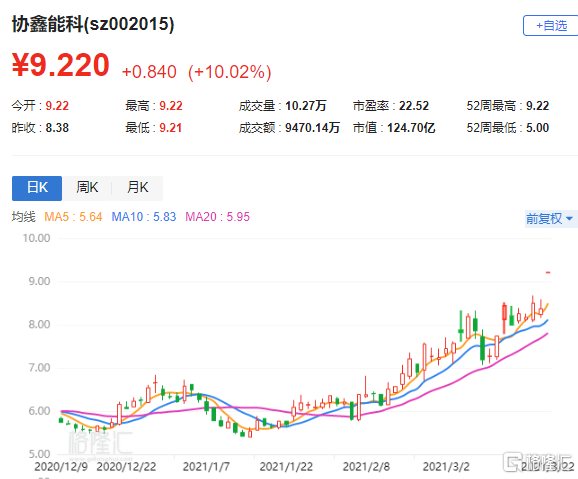Click the 7.00 price axis label
The height and width of the screenshot is (479, 578).
(x=39, y=368)
